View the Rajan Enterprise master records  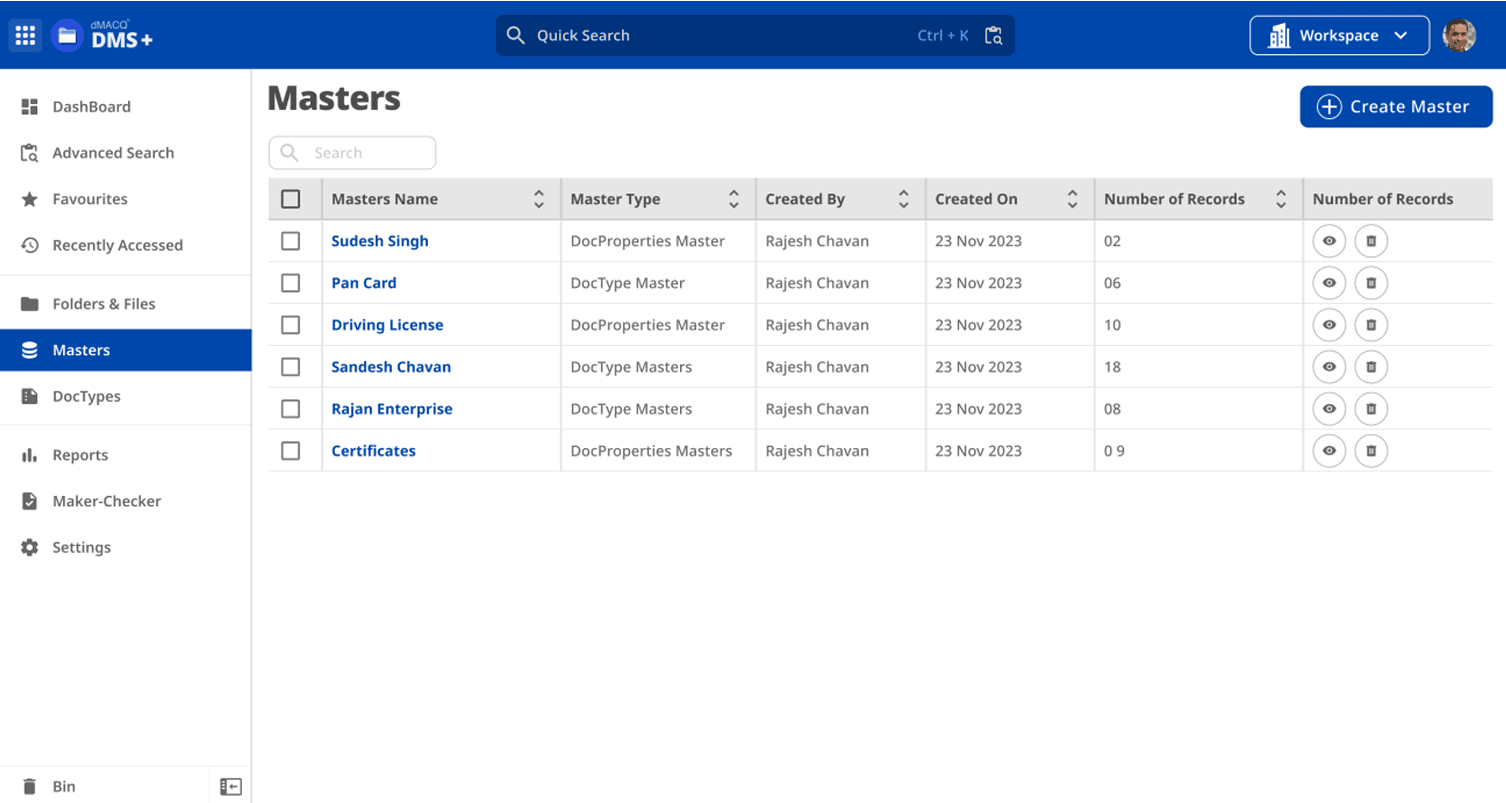1329,409
